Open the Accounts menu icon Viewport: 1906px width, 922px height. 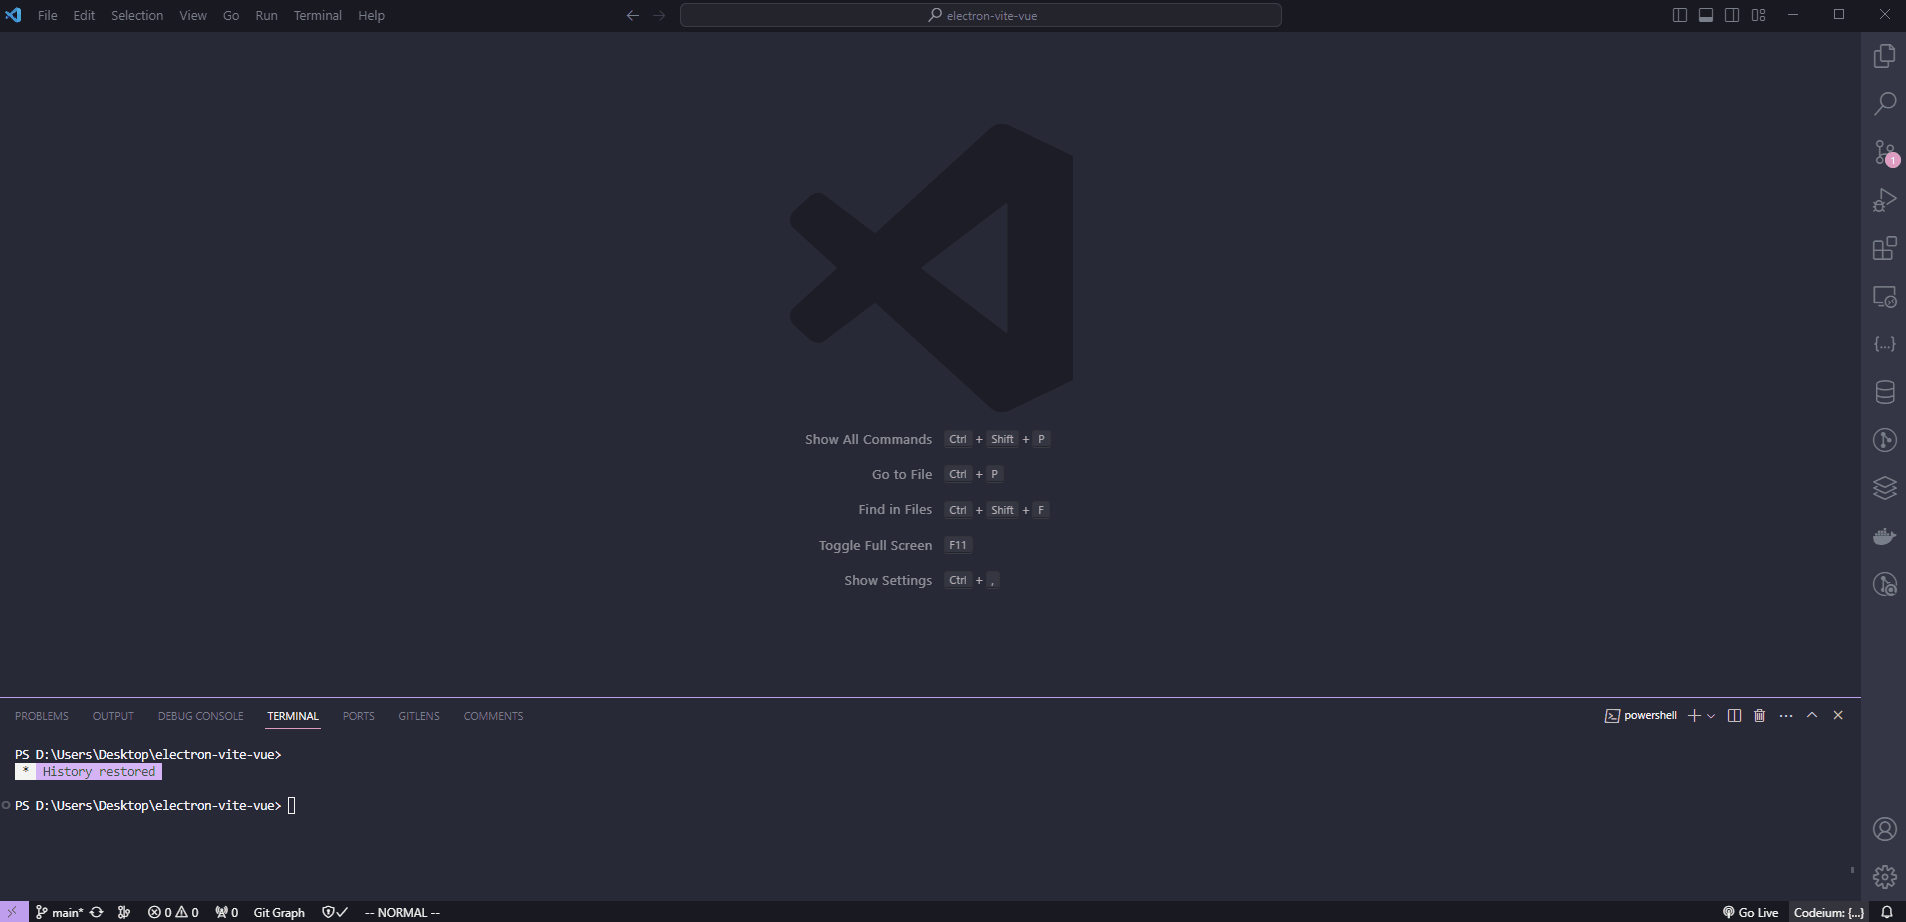pyautogui.click(x=1885, y=829)
